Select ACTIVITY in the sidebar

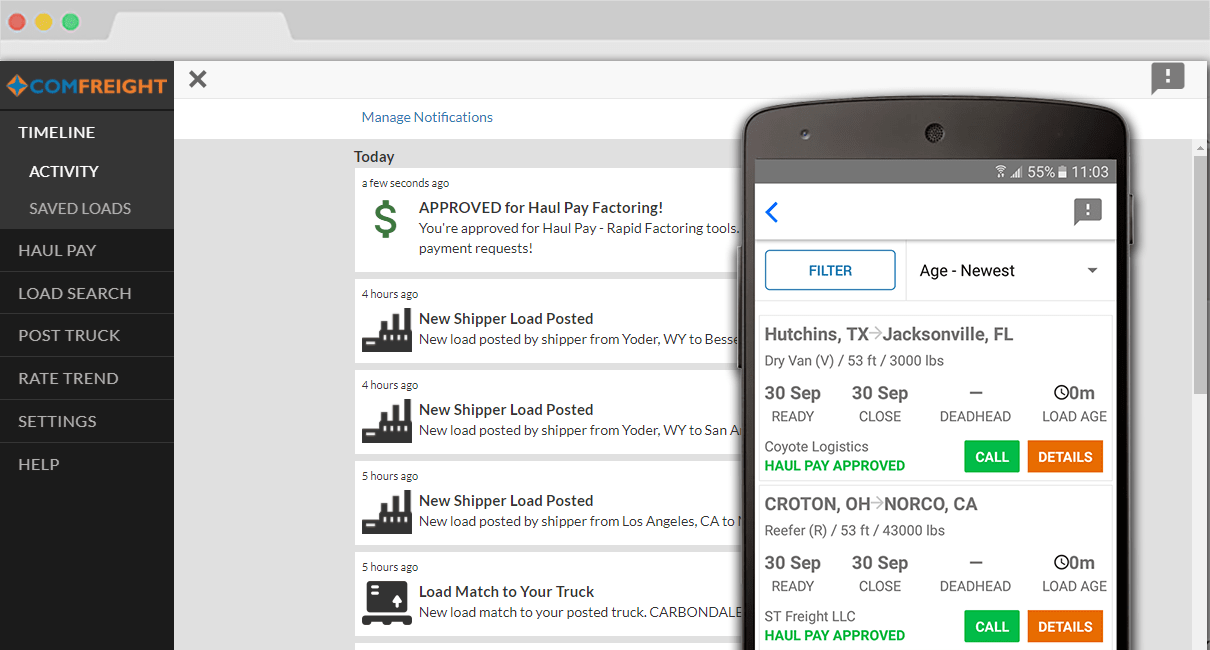coord(64,171)
